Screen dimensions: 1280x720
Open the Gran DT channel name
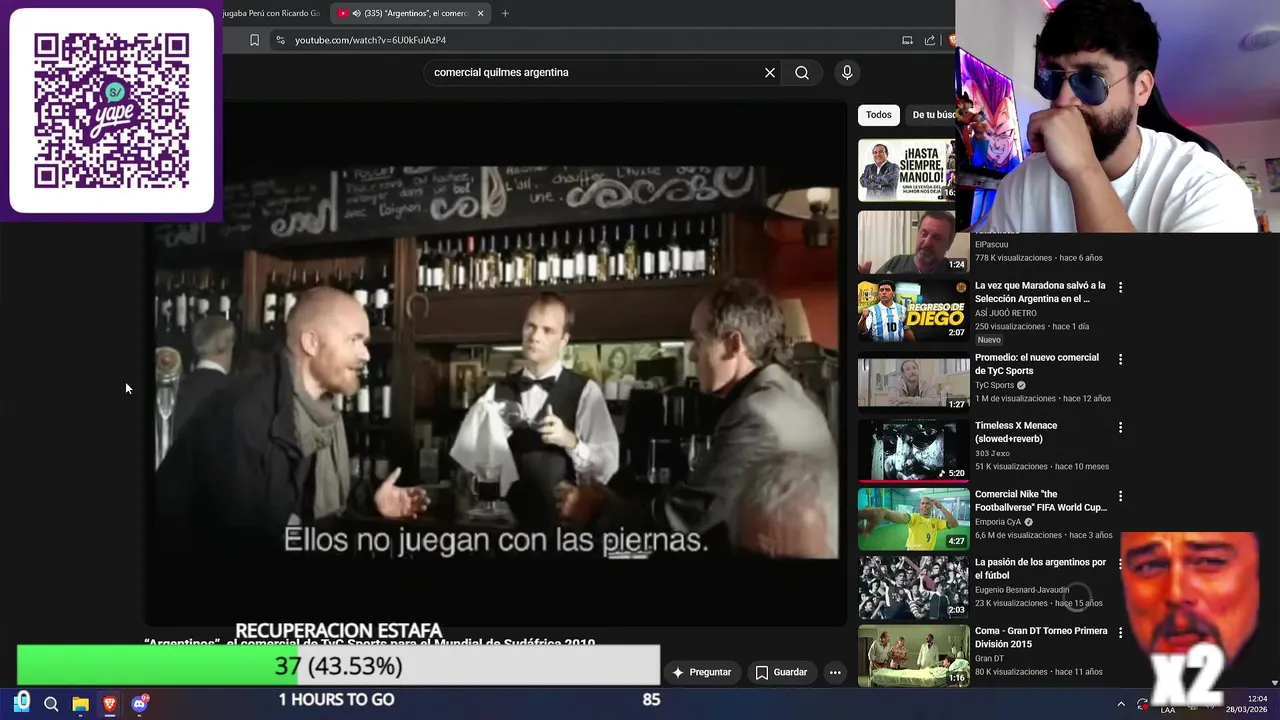click(990, 658)
